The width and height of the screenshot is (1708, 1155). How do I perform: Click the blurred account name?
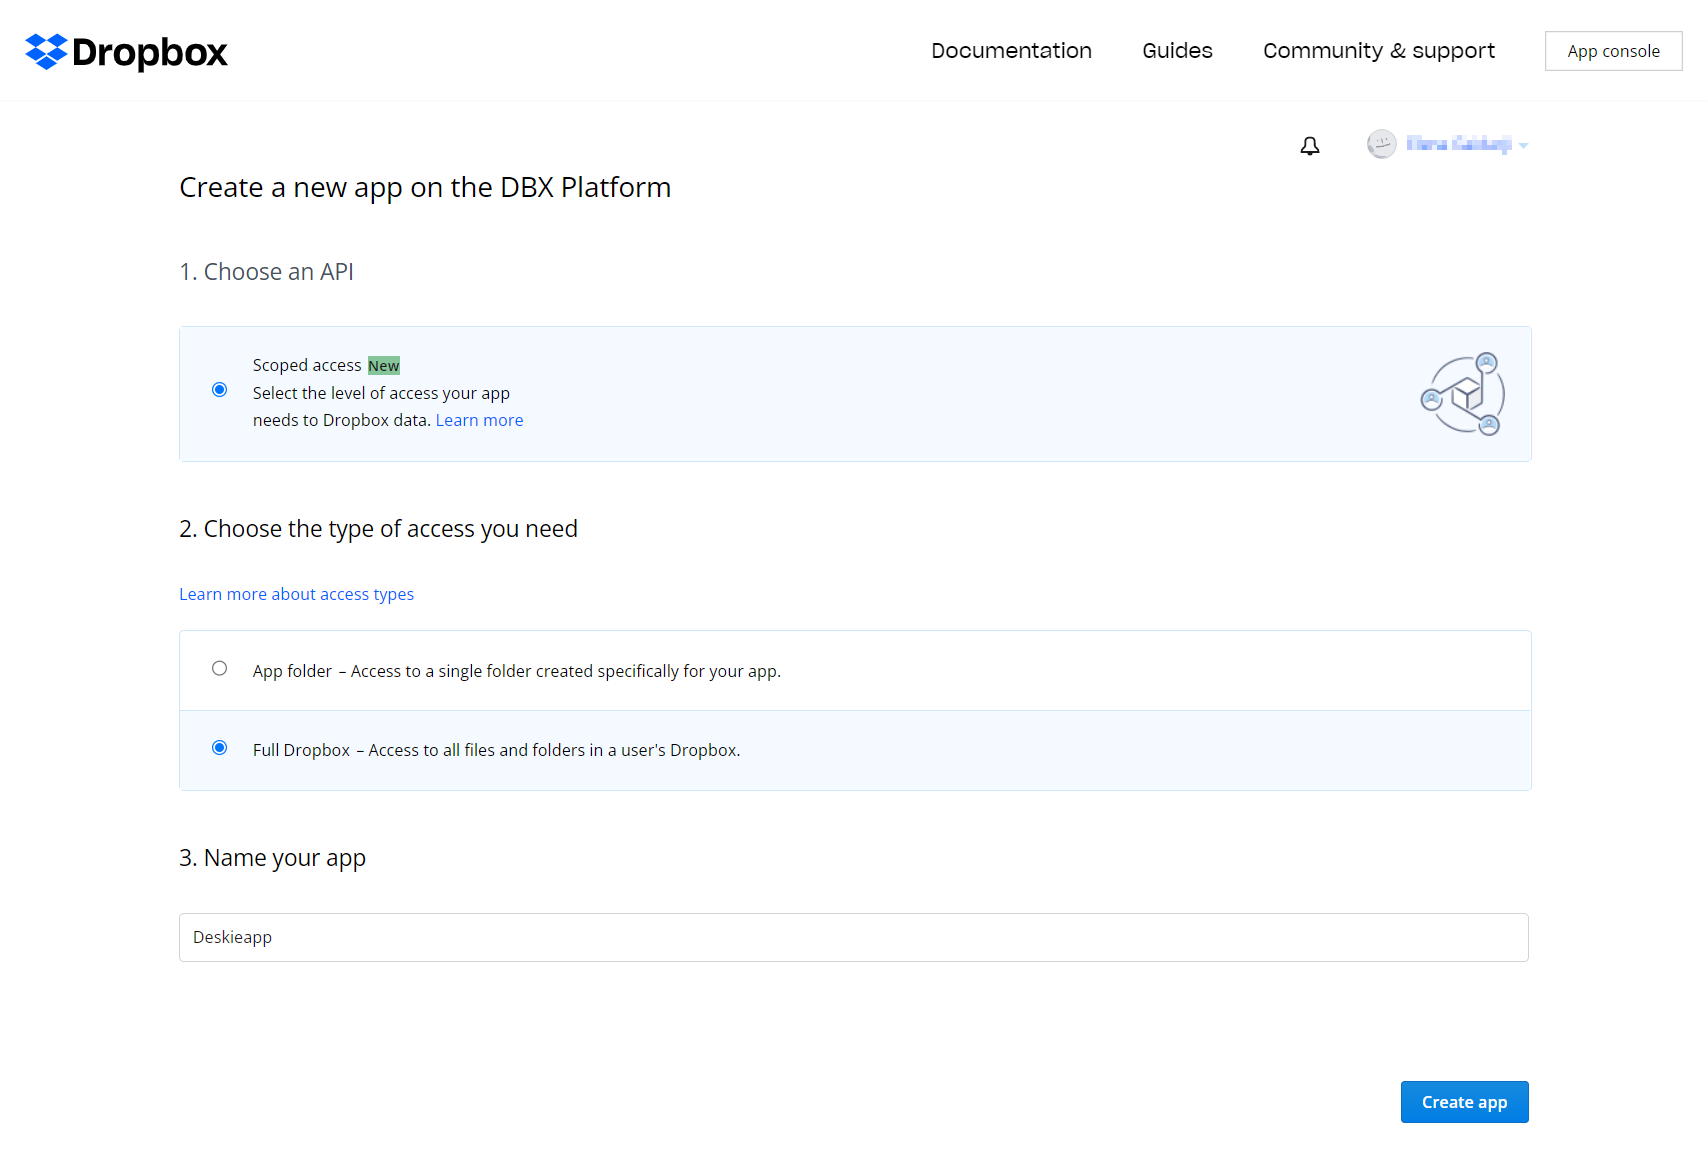click(1458, 144)
